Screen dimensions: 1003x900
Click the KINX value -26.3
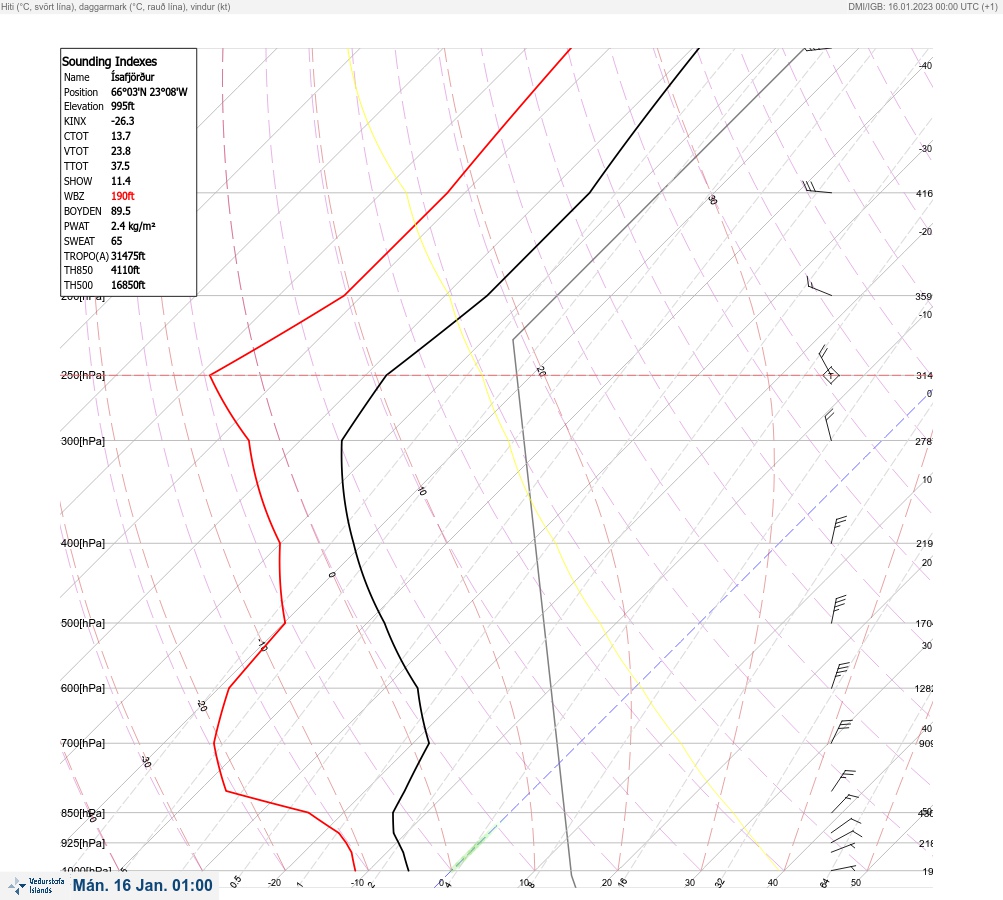[x=123, y=121]
